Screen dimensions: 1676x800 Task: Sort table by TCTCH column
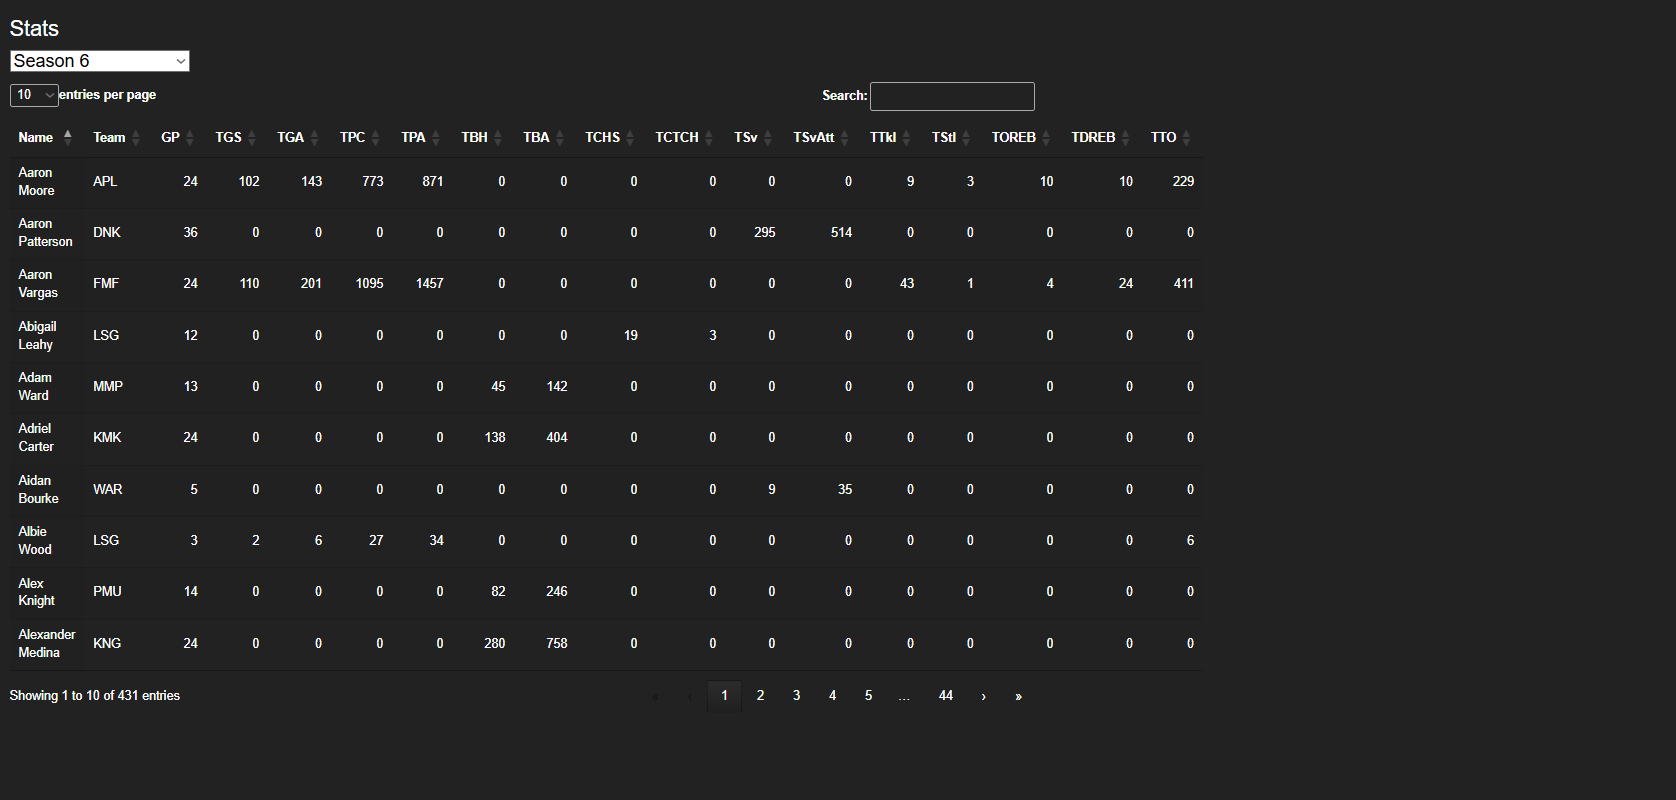pos(684,137)
